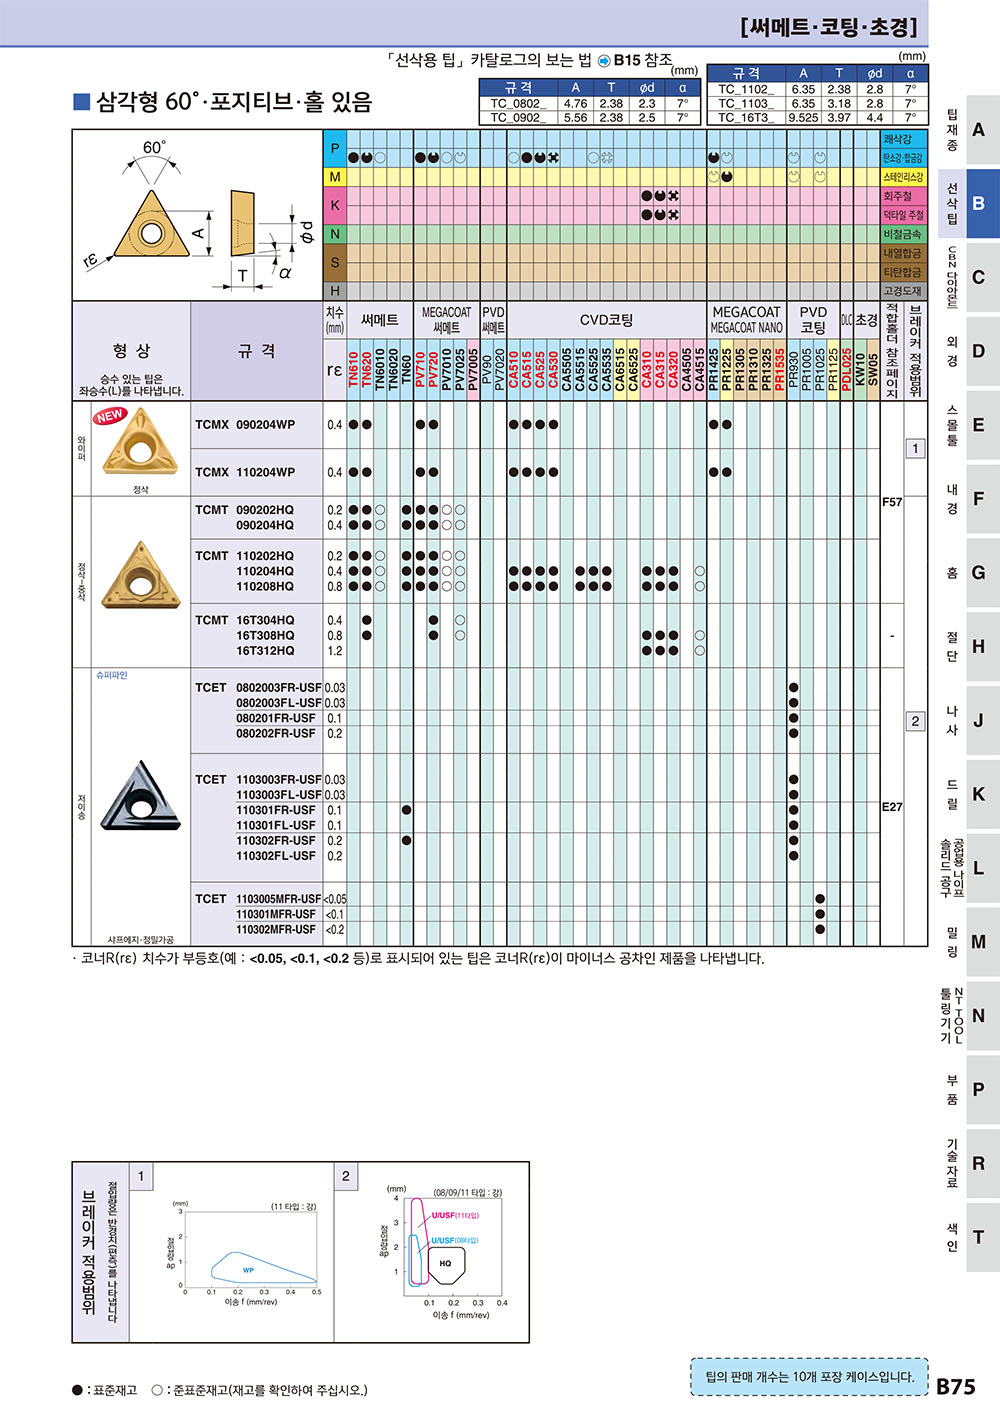This screenshot has width=1000, height=1415.
Task: Click the gray H material row label
Action: coord(335,291)
